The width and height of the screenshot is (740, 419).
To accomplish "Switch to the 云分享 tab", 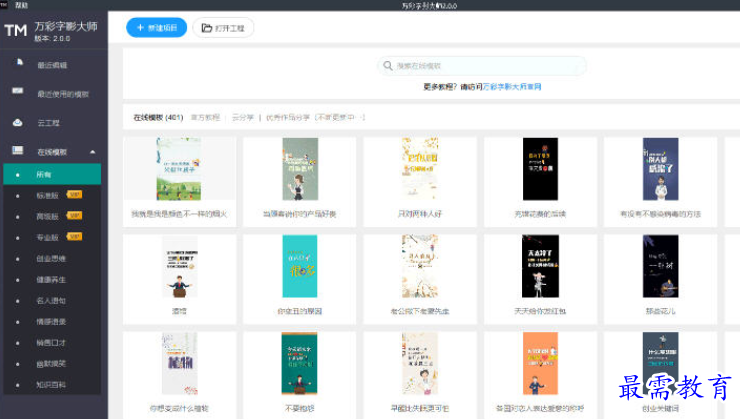I will click(243, 117).
